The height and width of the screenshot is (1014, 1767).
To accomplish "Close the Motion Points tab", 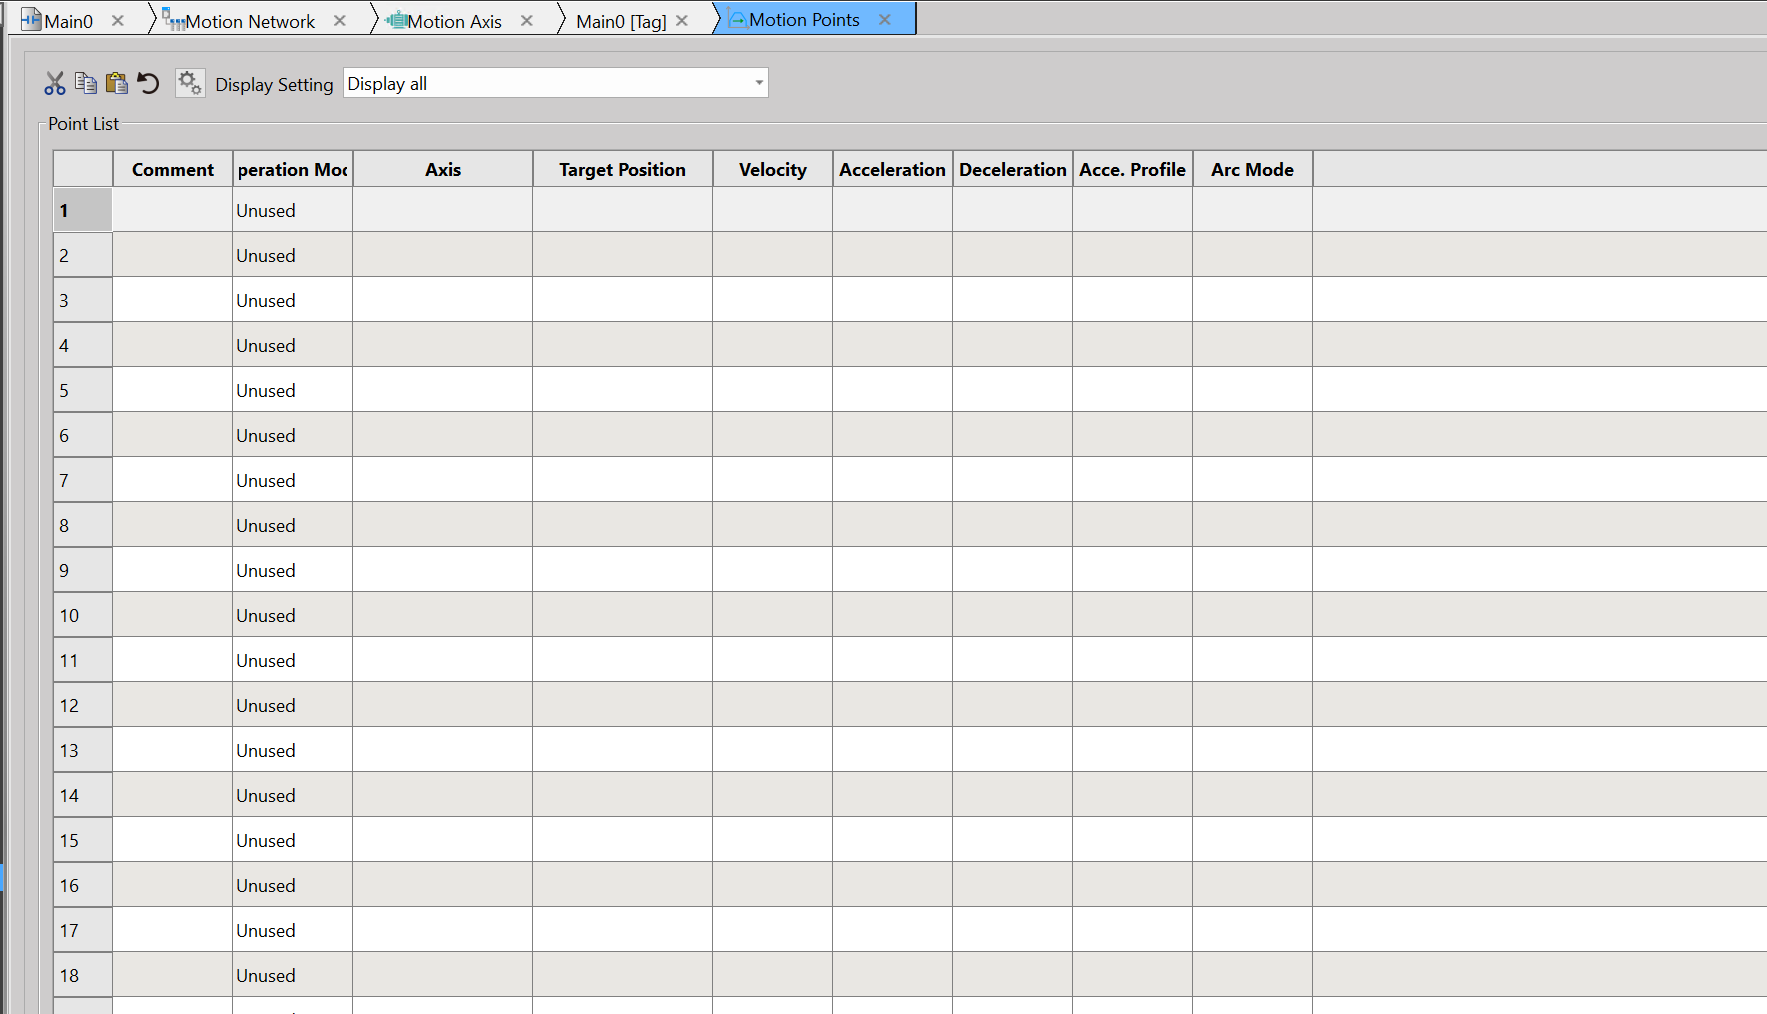I will click(x=884, y=20).
